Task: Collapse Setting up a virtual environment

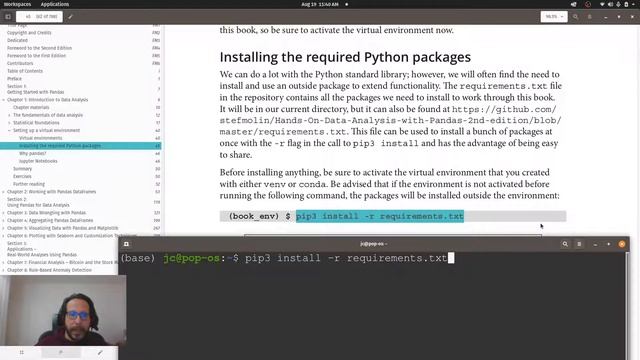Action: tap(9, 131)
